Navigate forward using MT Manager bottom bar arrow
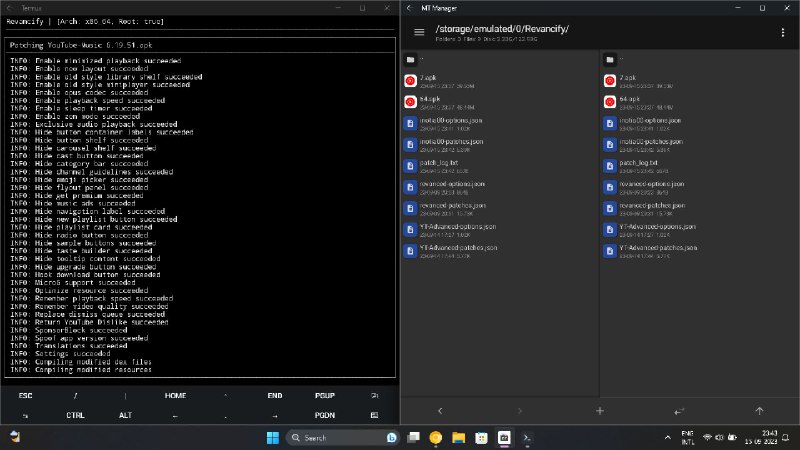Screen dimensions: 800x450 click(x=519, y=411)
